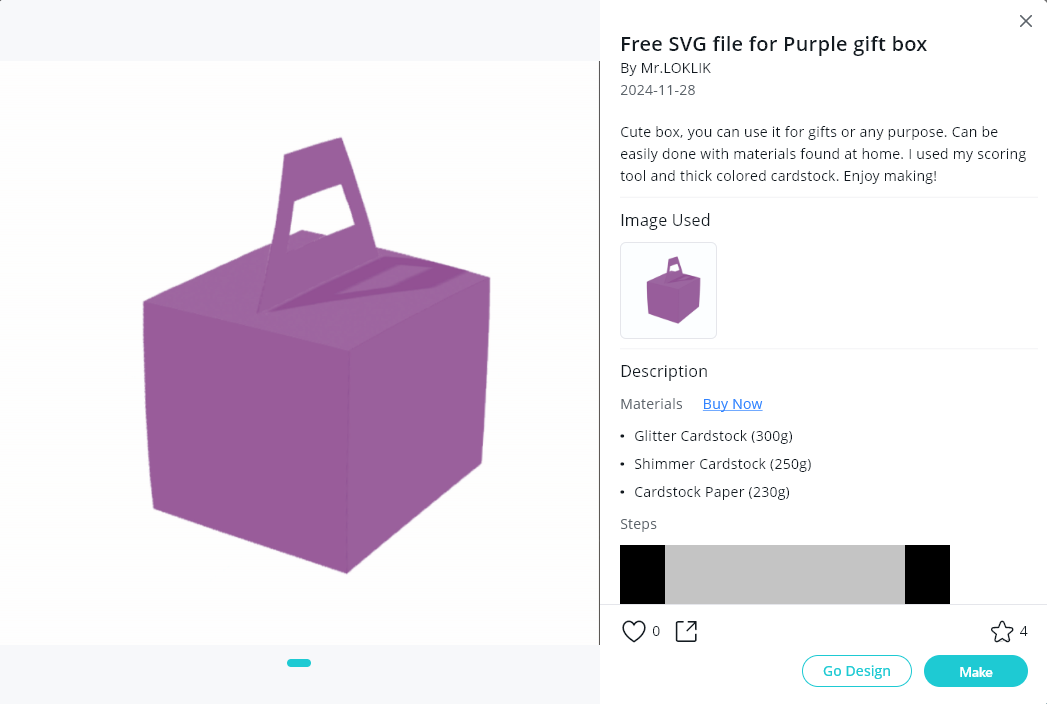Click the share icon beside the heart

pyautogui.click(x=686, y=631)
